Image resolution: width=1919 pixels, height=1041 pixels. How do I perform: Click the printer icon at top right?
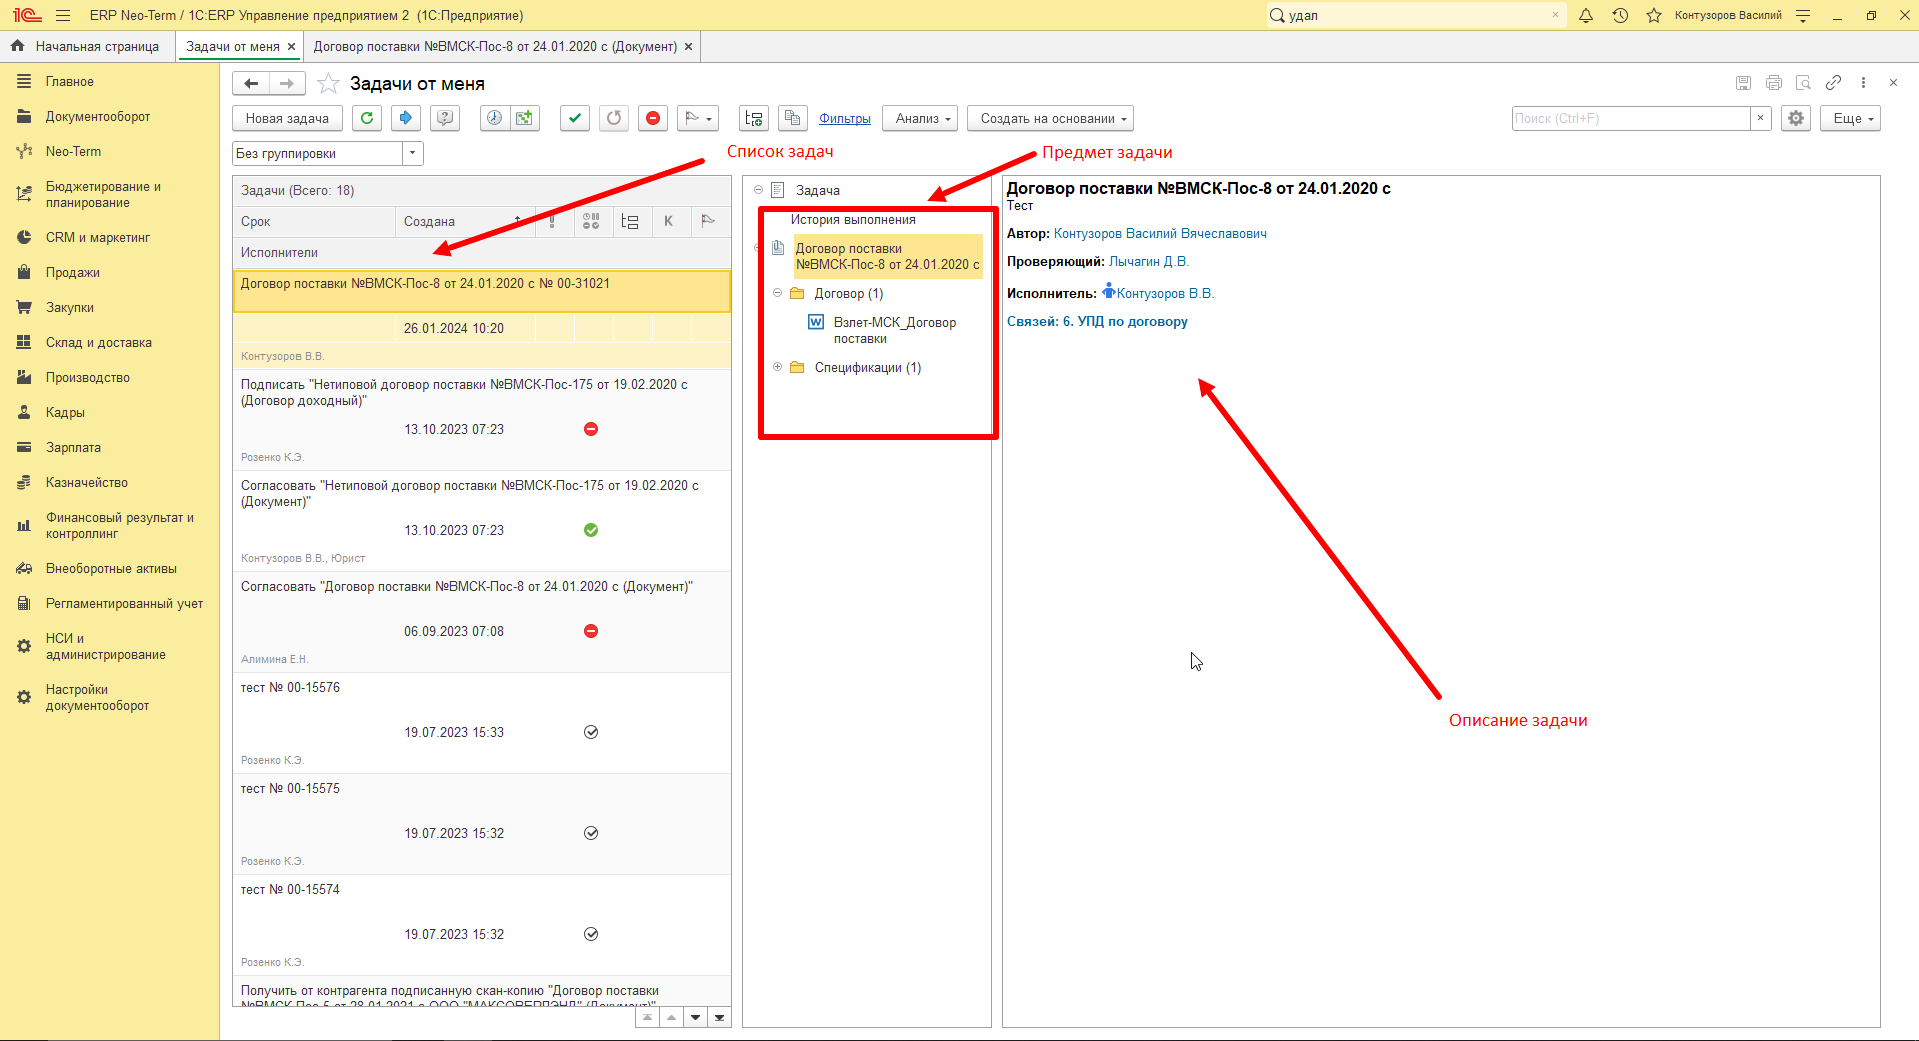pos(1774,83)
